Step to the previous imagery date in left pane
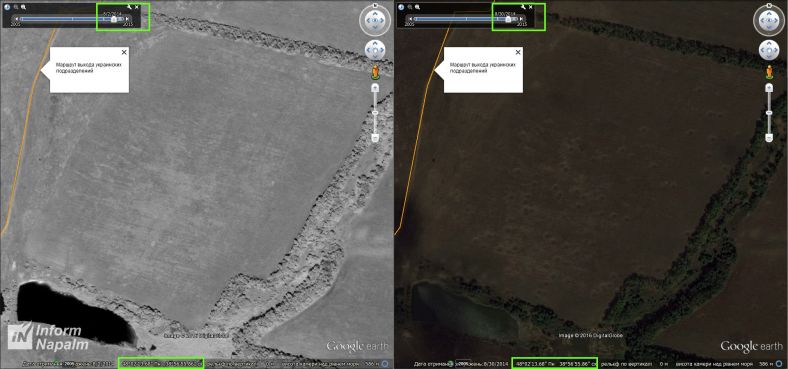788x369 pixels. coord(17,19)
